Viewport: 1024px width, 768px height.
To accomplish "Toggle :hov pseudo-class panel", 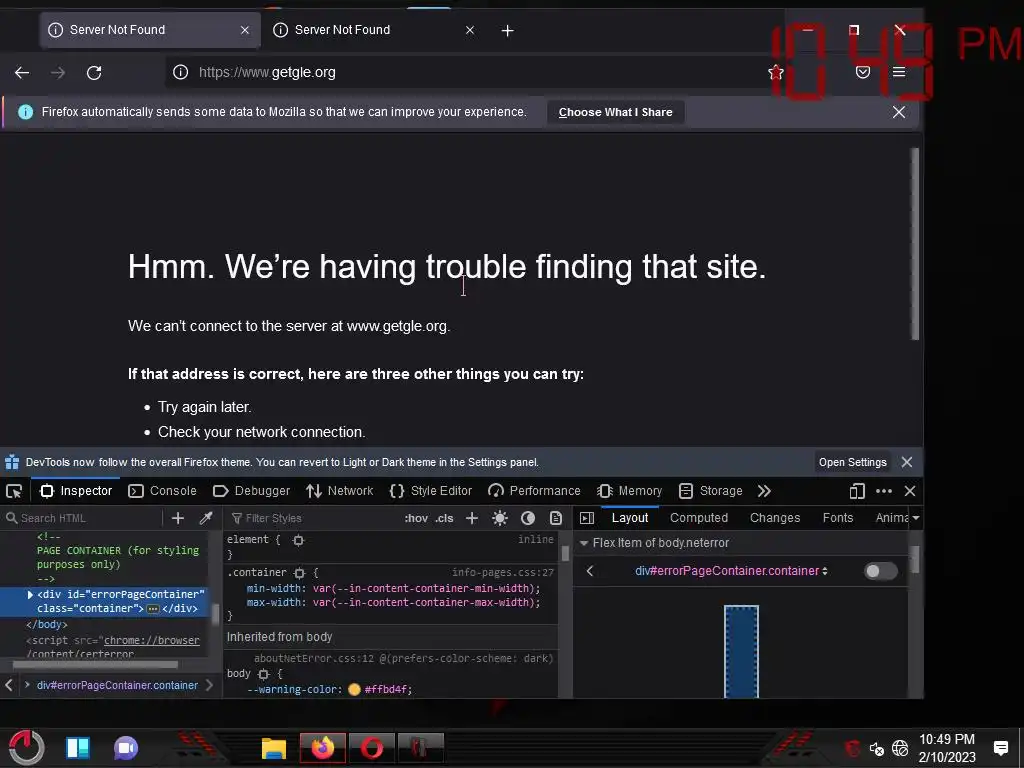I will tap(416, 519).
